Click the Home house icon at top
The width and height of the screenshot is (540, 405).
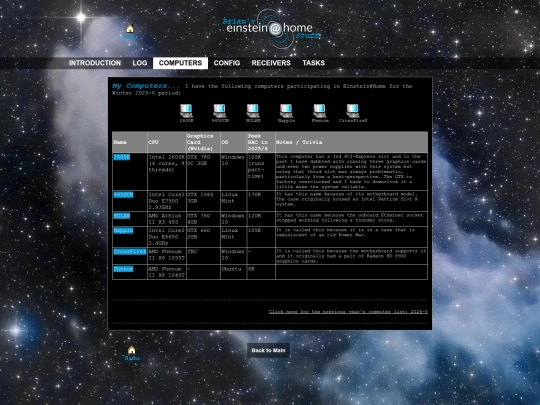[130, 29]
